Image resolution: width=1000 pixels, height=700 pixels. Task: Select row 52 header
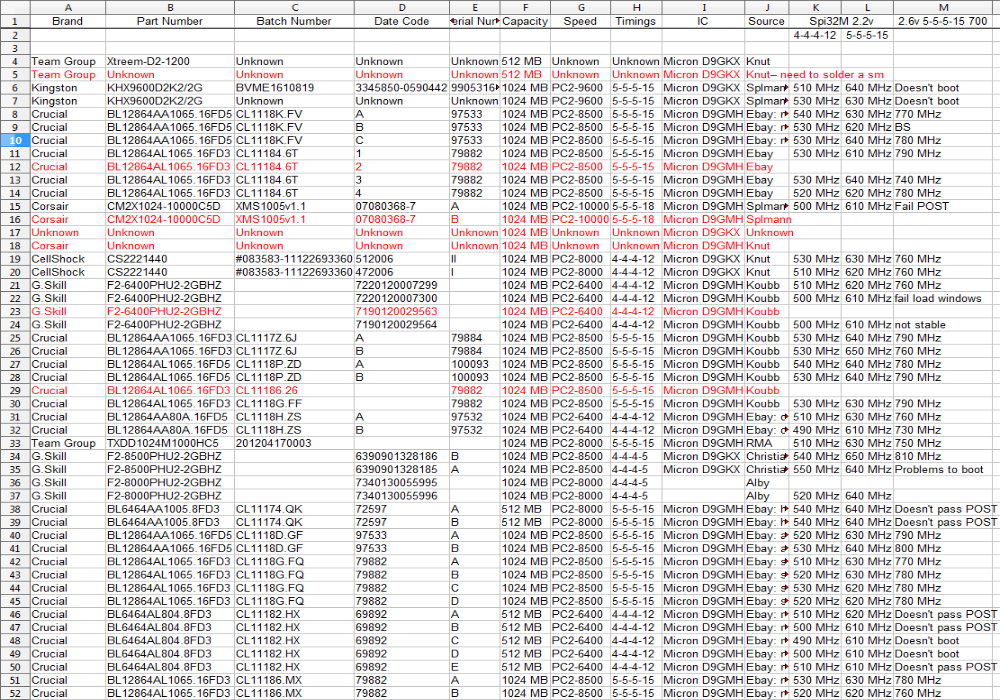15,693
